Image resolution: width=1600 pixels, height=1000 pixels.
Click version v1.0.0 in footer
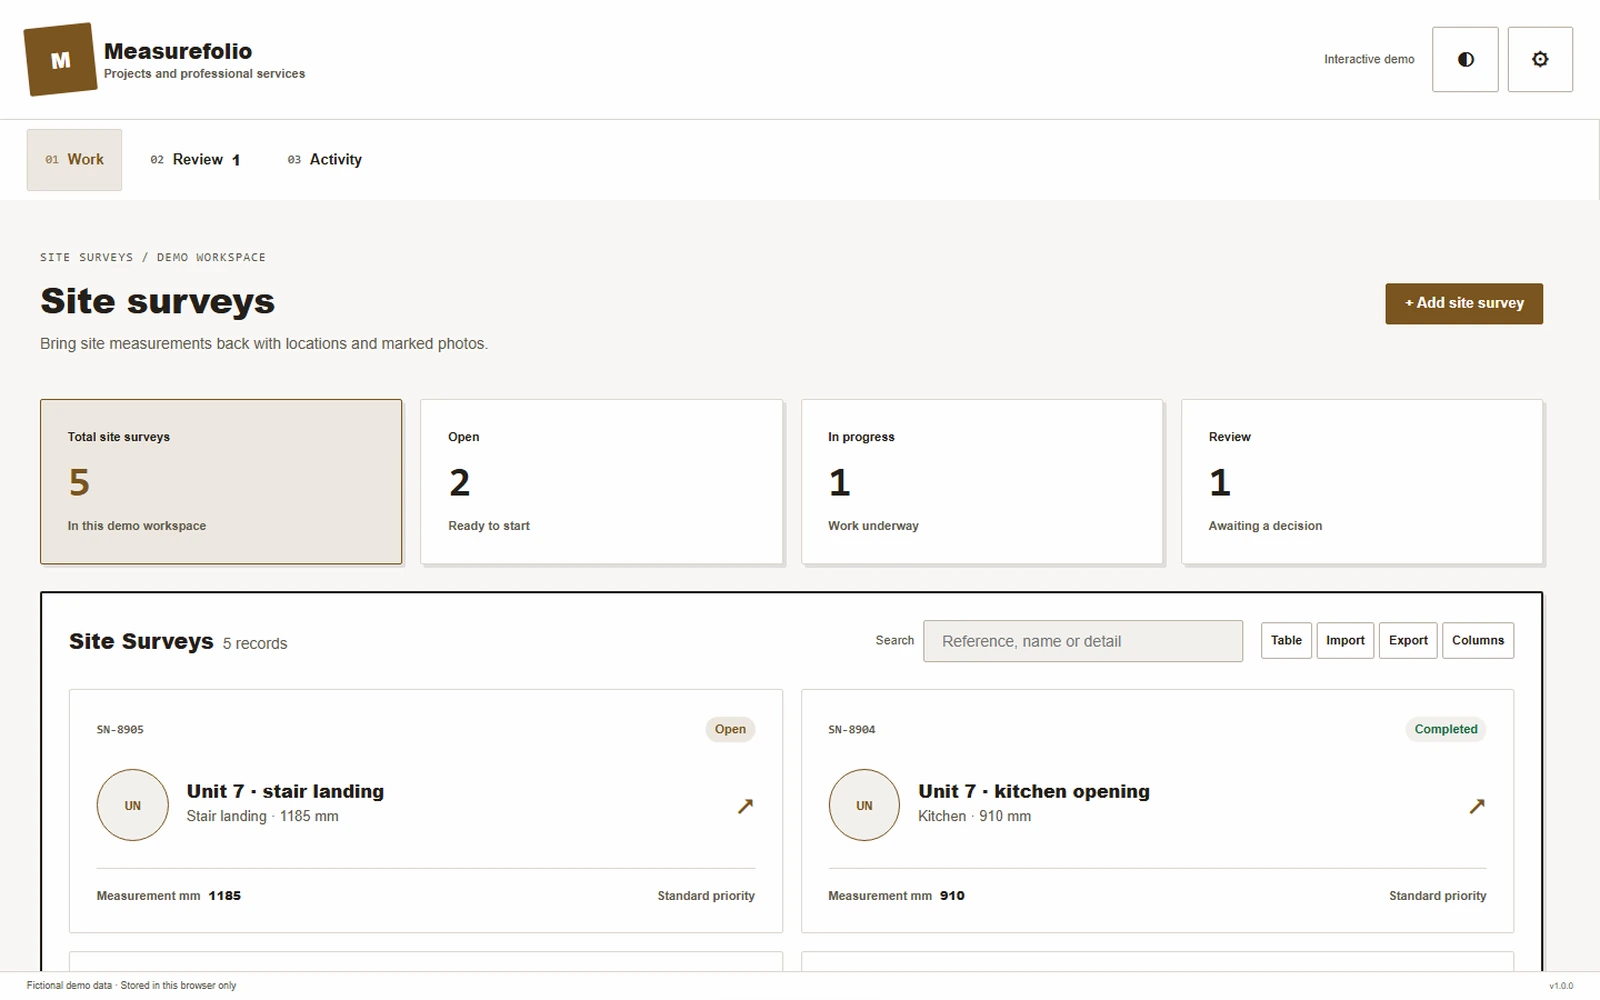pos(1561,986)
